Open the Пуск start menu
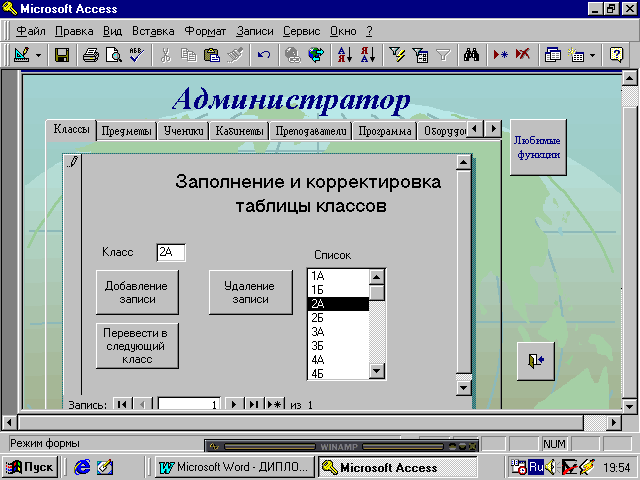Screen dimensions: 640x480 click(30, 467)
